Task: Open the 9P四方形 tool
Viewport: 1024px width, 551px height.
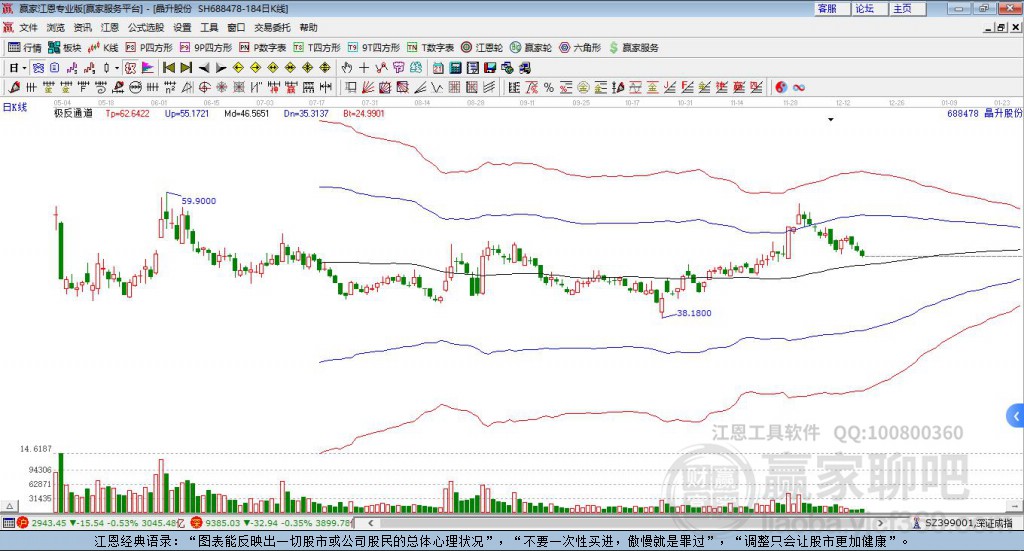Action: [206, 48]
